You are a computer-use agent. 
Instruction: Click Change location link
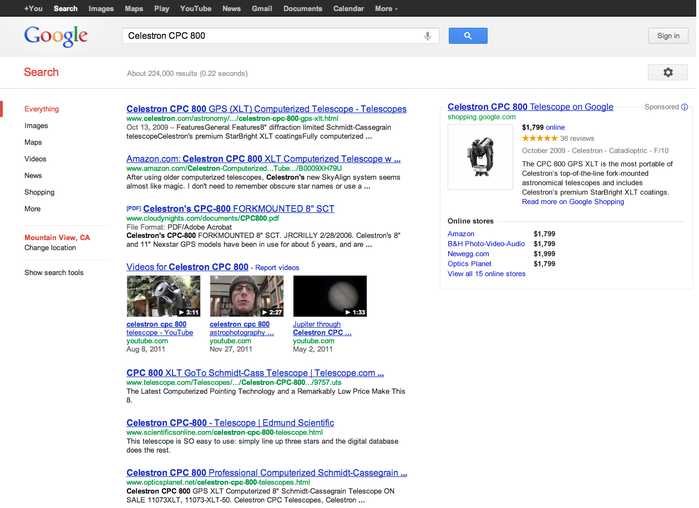pyautogui.click(x=50, y=248)
